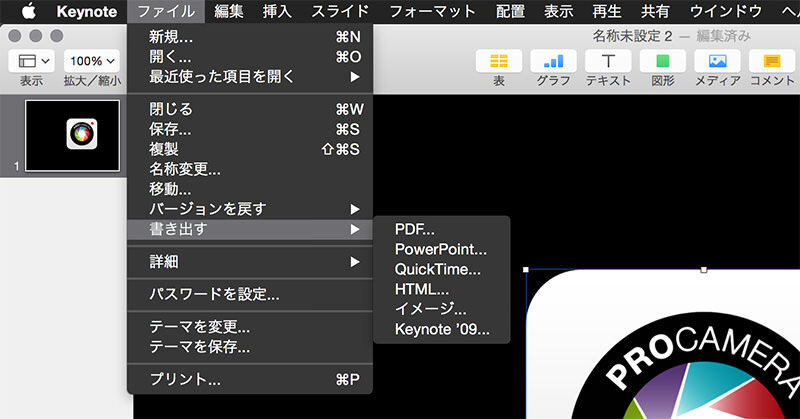Click the top-left selection handle of image
This screenshot has width=800, height=419.
[x=526, y=269]
